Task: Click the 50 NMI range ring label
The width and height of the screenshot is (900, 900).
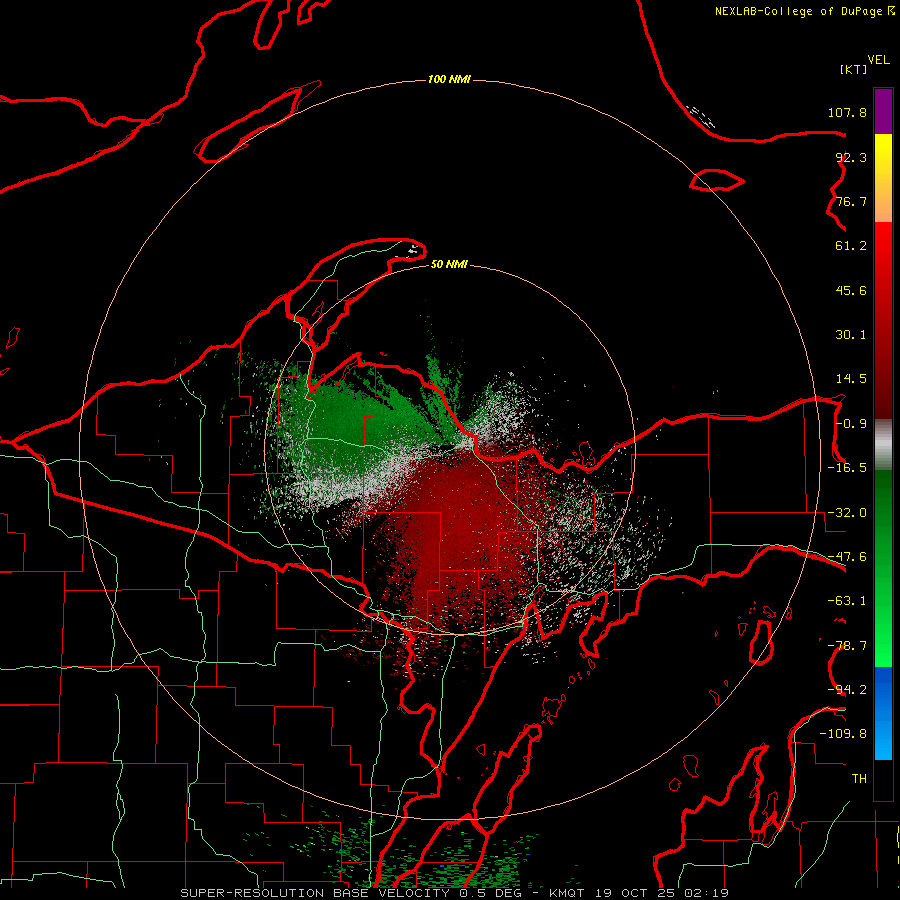Action: point(449,264)
